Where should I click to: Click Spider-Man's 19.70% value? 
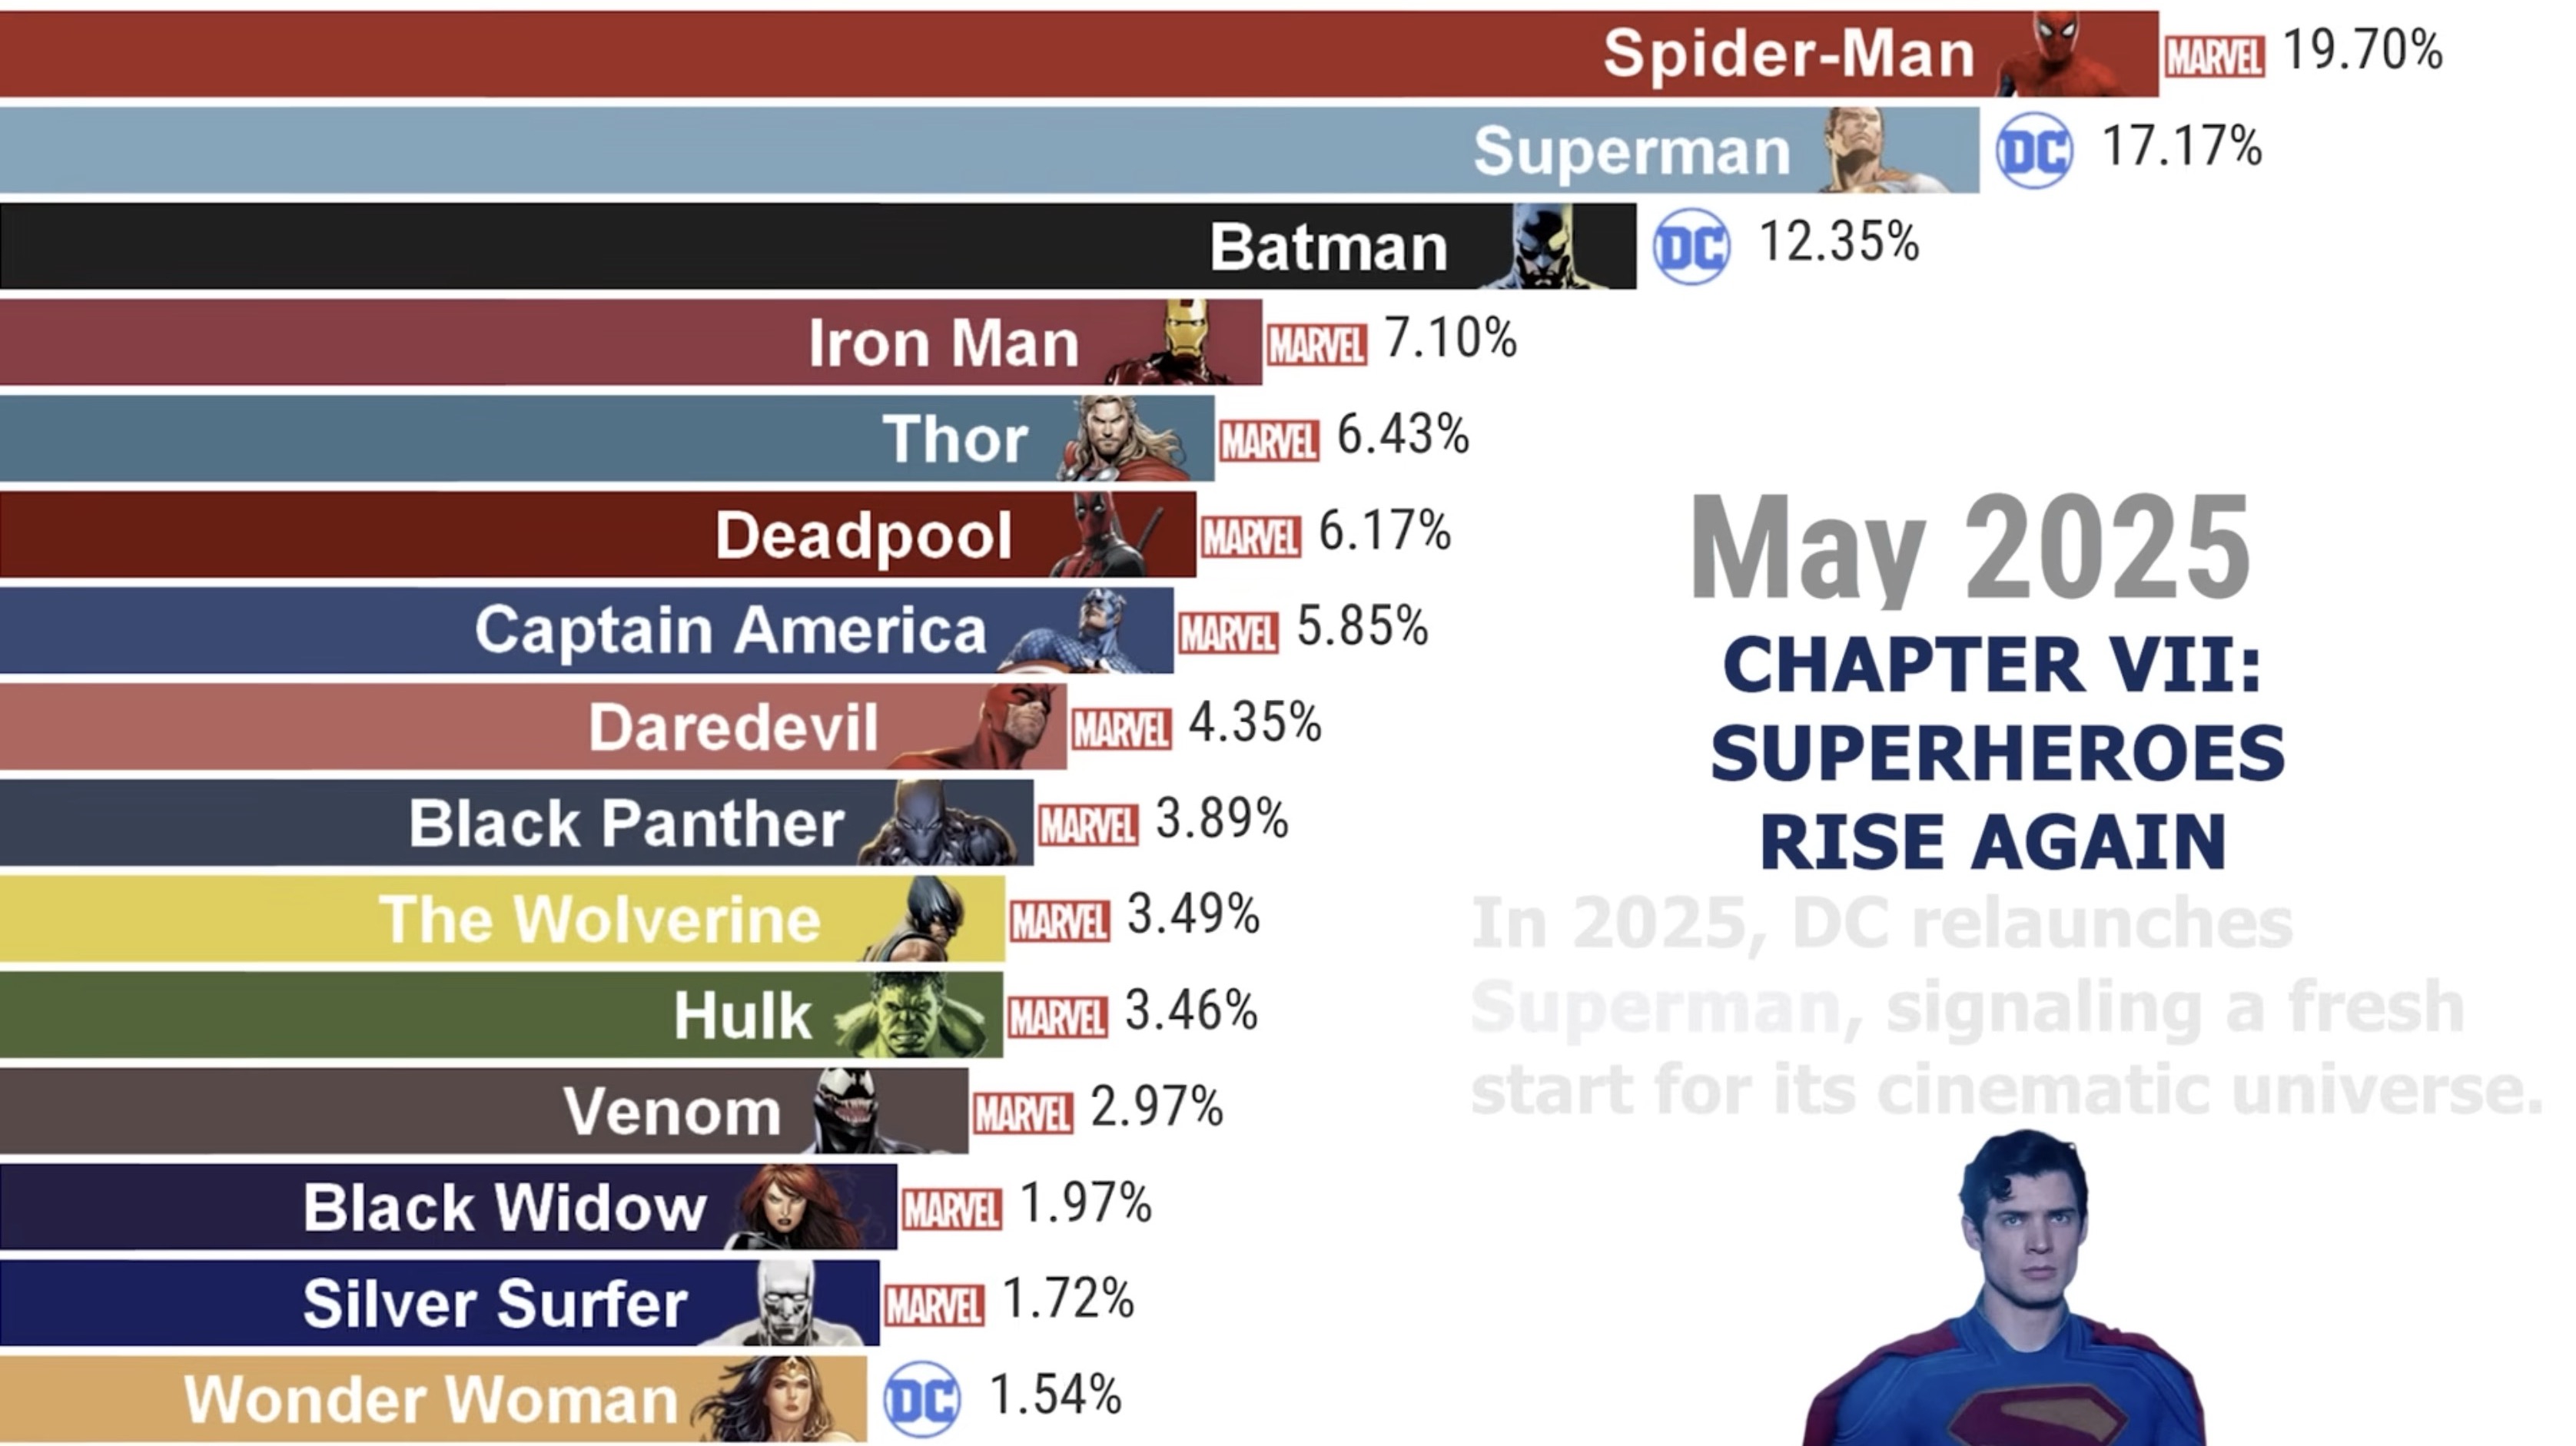pyautogui.click(x=2363, y=50)
